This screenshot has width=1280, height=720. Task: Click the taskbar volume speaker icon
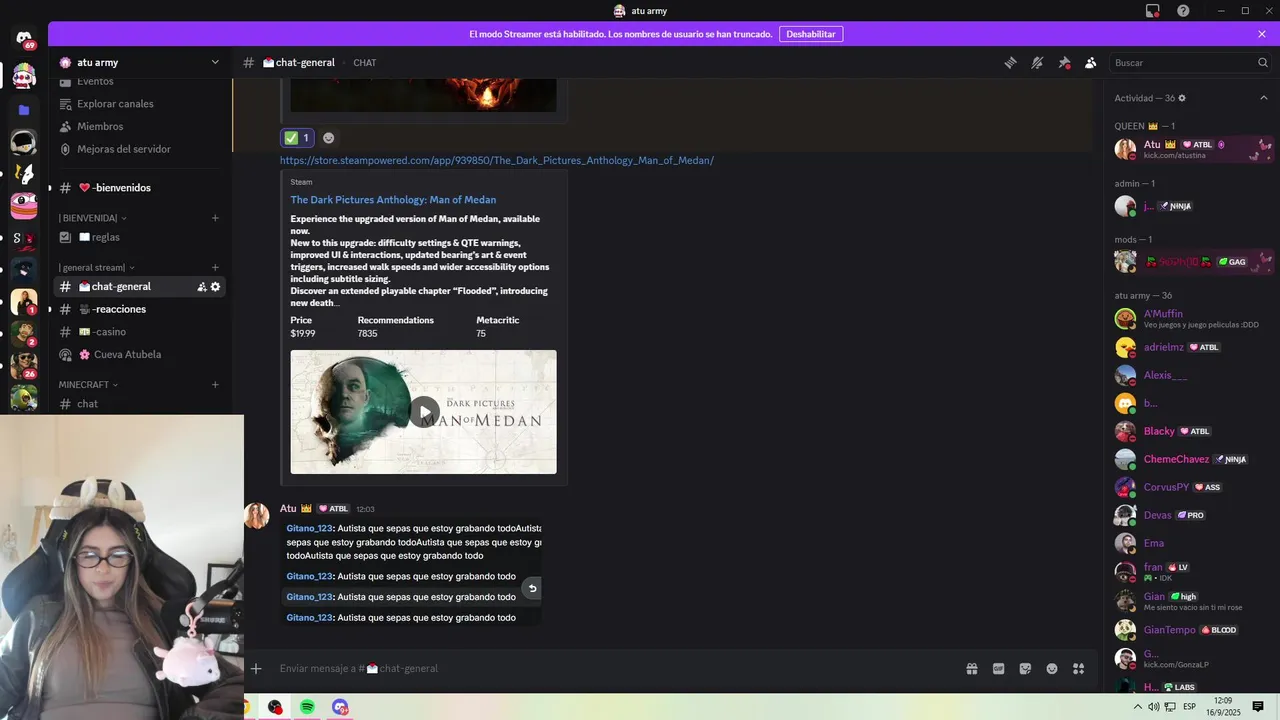(x=1154, y=707)
